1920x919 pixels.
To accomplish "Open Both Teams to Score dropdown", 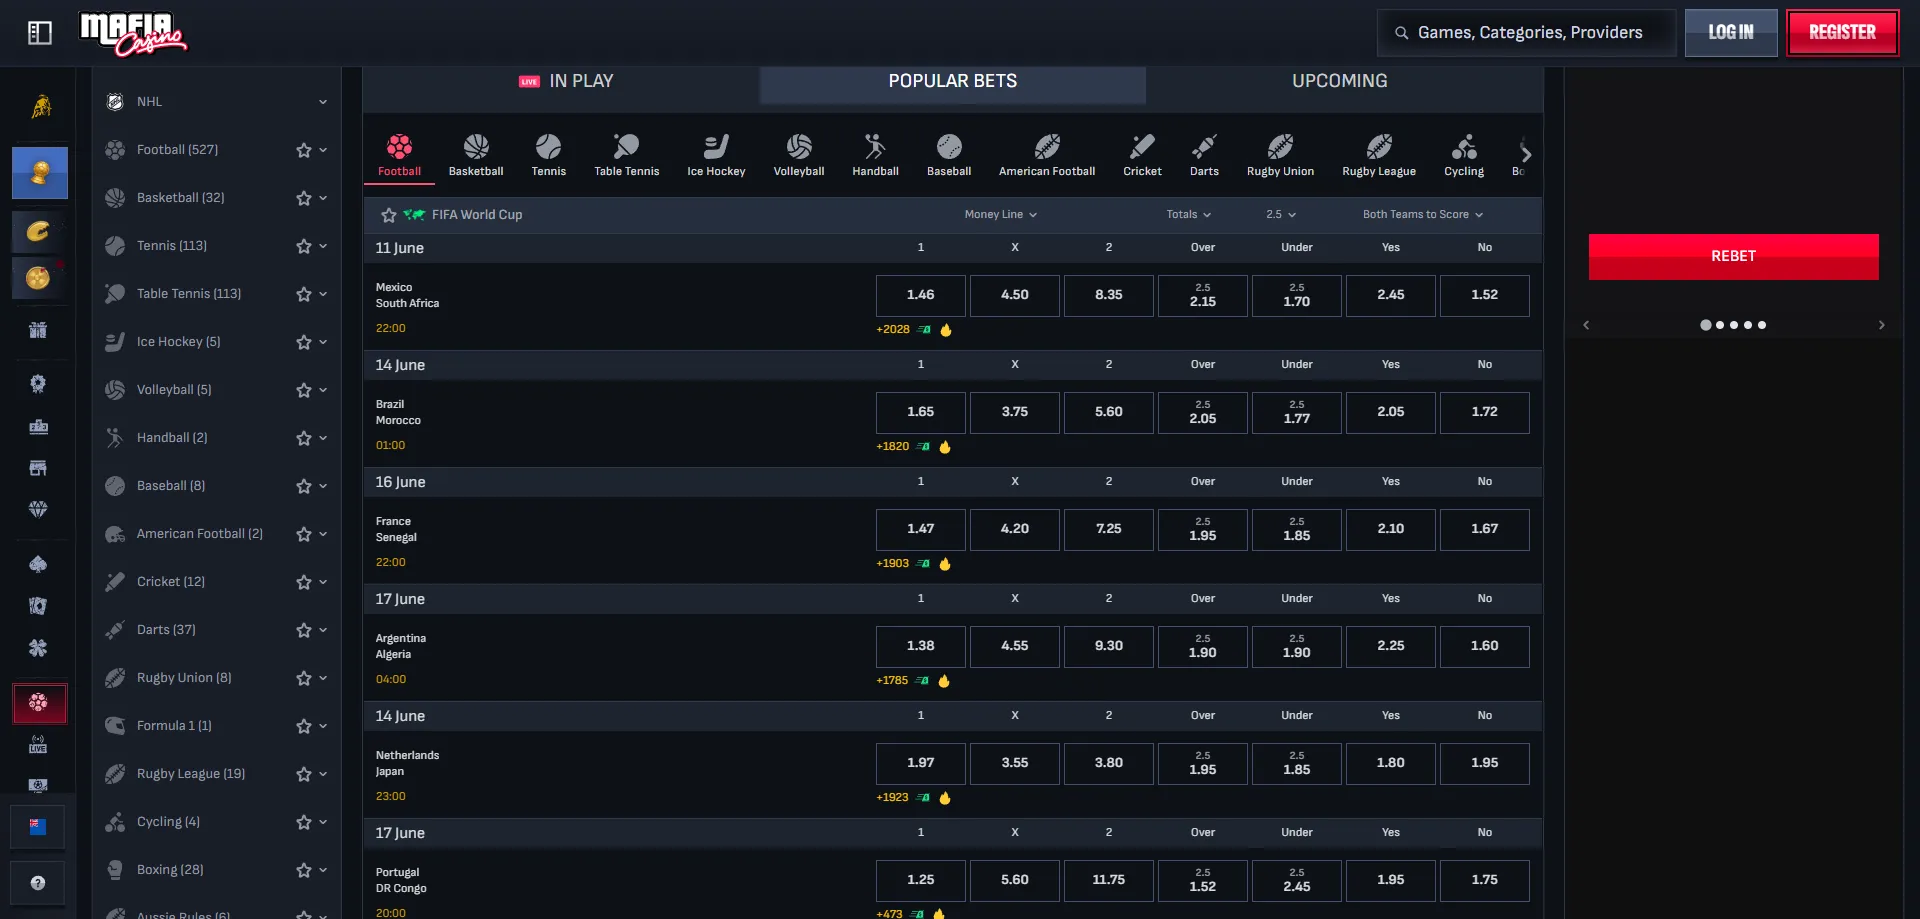I will [1423, 214].
